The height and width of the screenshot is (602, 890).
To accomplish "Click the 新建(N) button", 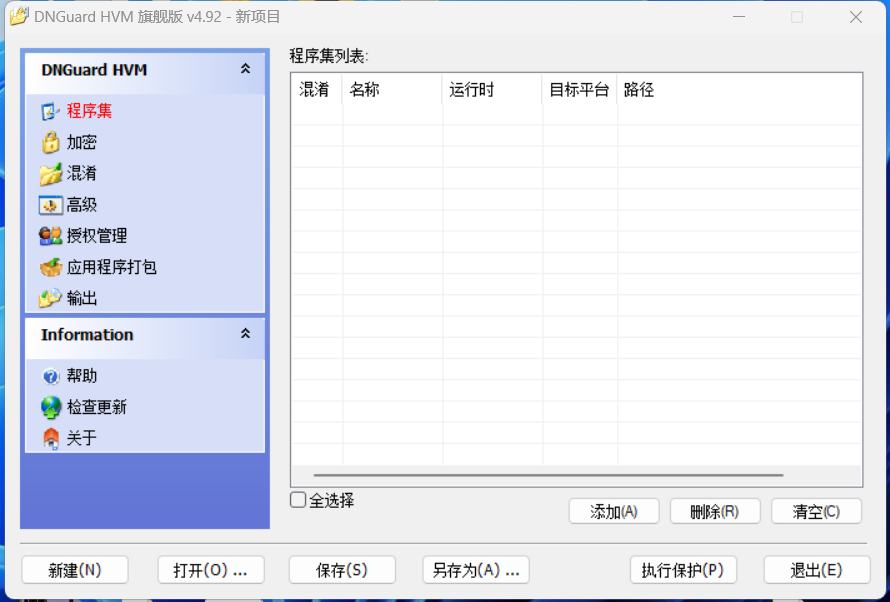I will click(x=75, y=570).
